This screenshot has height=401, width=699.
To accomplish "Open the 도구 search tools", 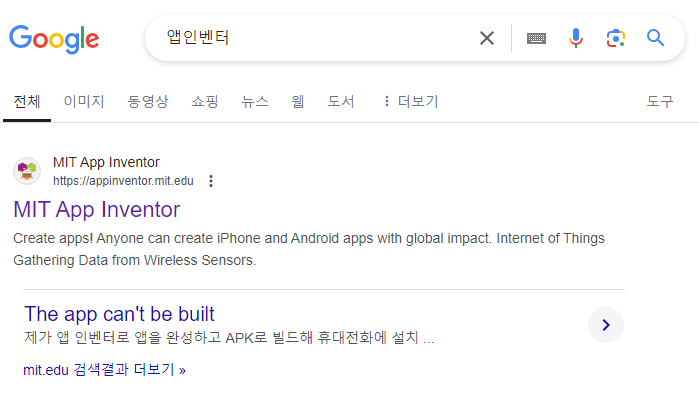I will (660, 101).
